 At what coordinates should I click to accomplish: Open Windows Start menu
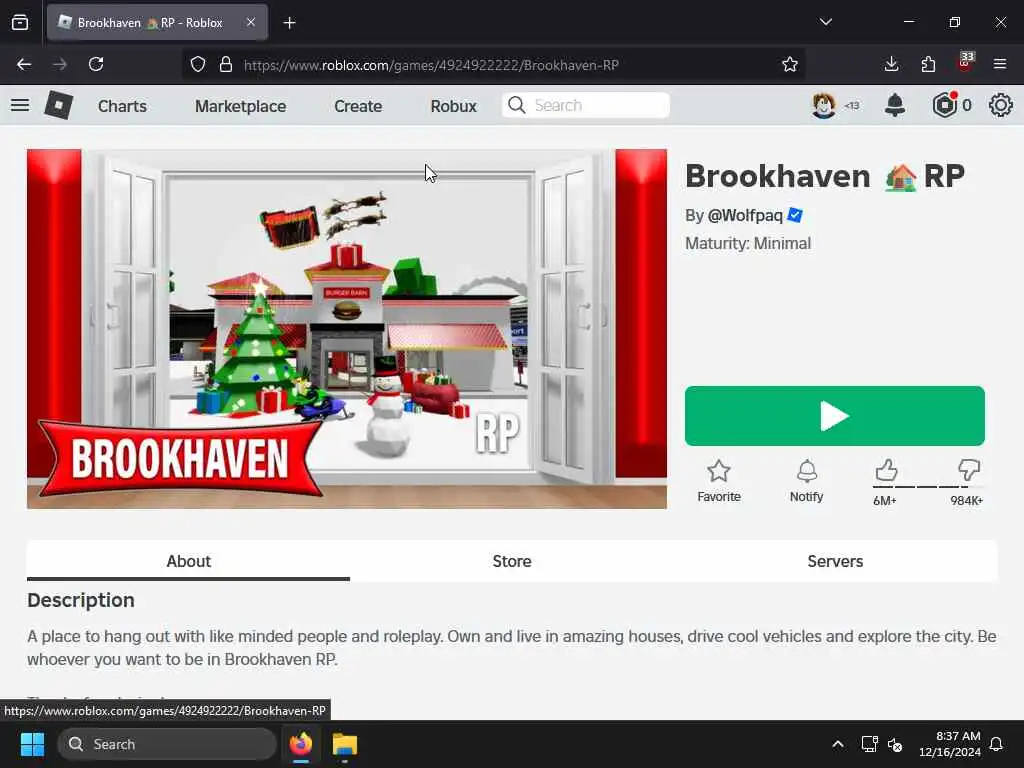[x=32, y=744]
